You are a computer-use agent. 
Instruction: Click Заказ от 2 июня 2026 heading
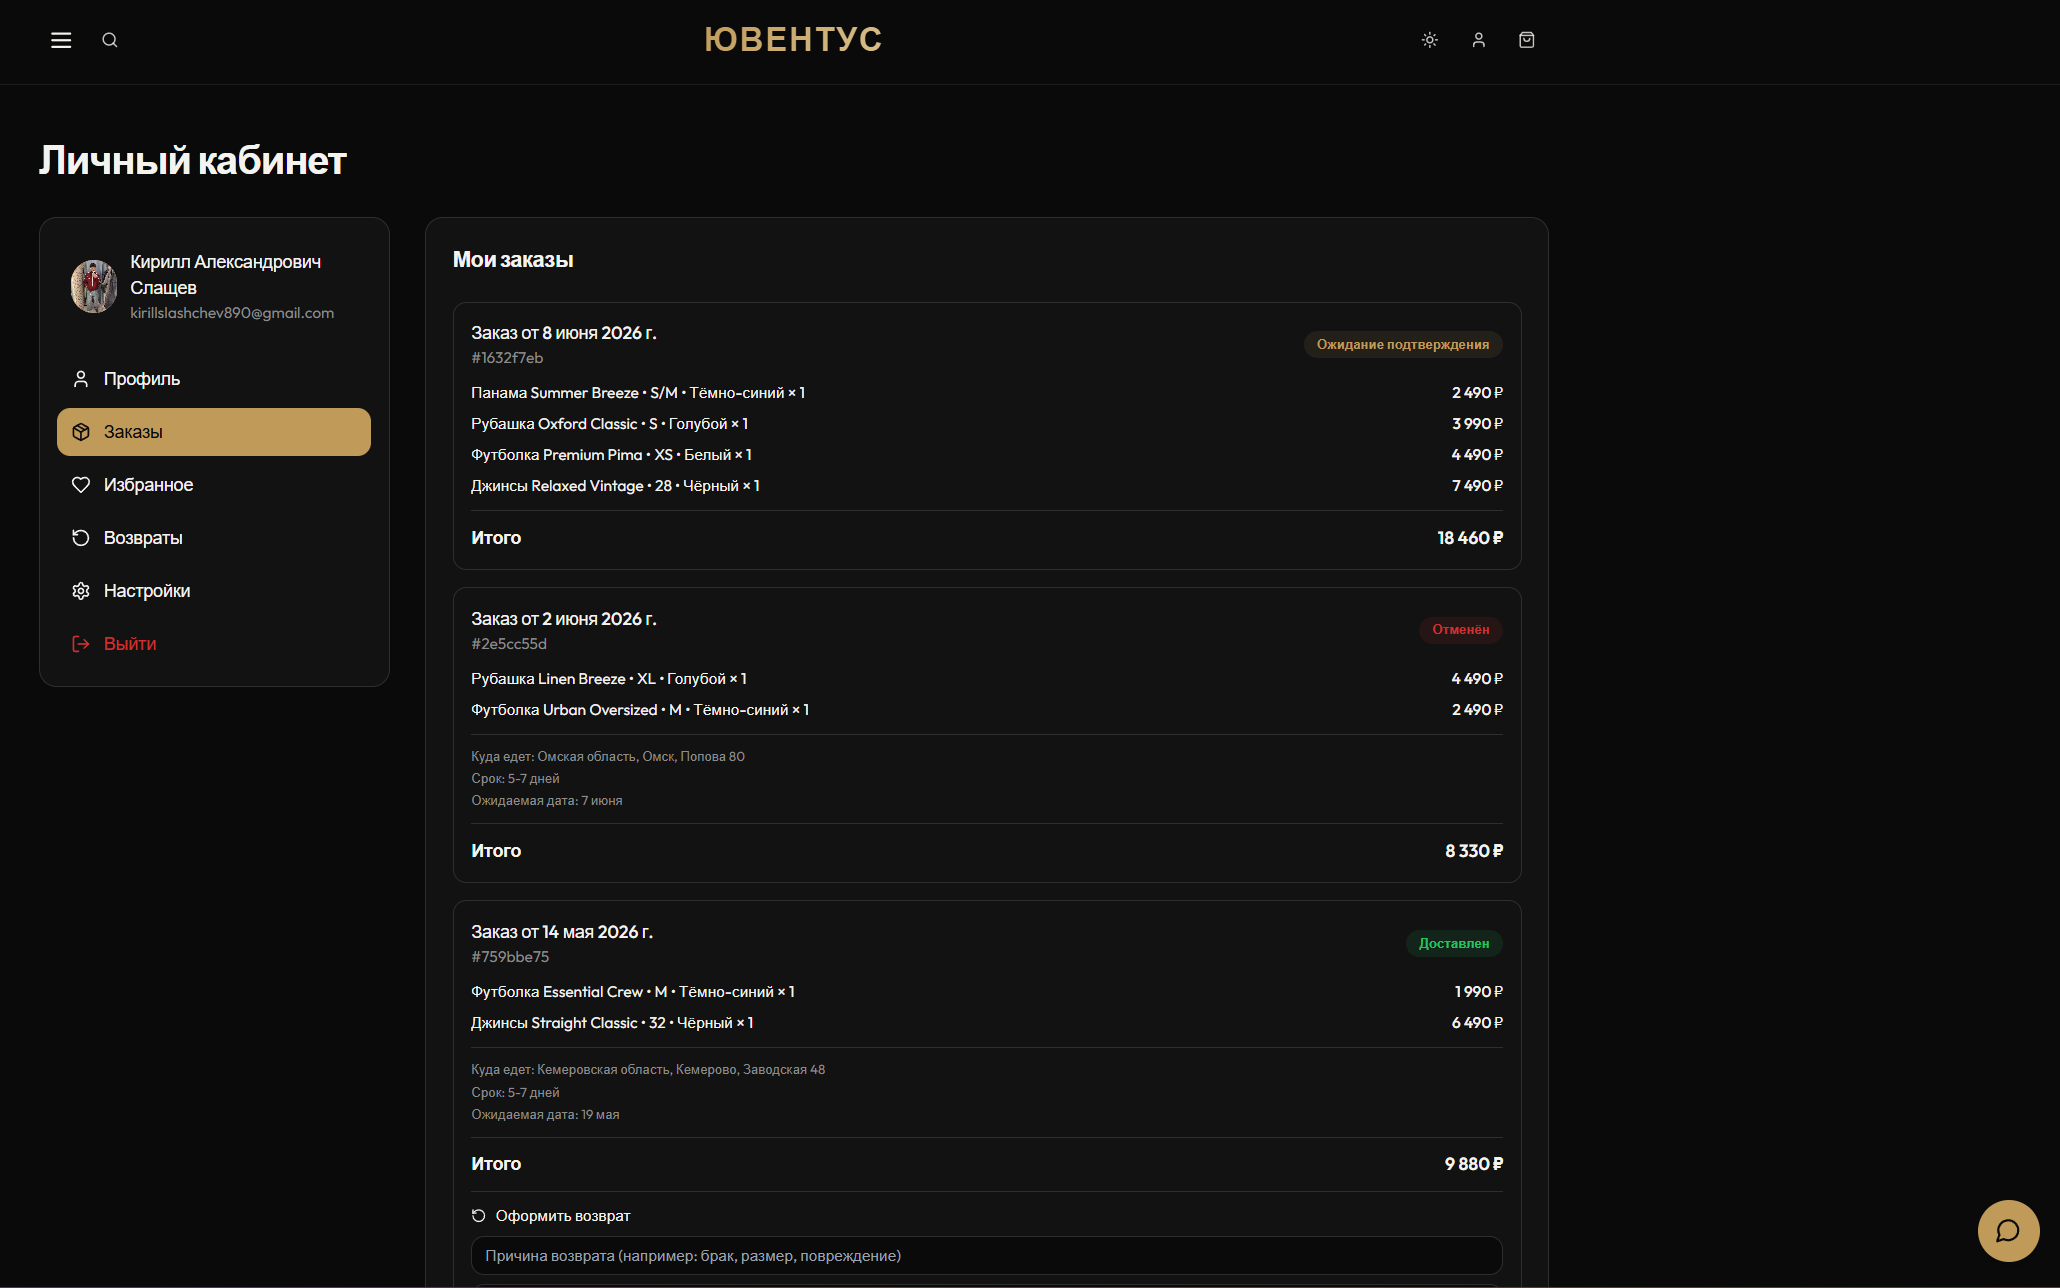click(x=564, y=619)
